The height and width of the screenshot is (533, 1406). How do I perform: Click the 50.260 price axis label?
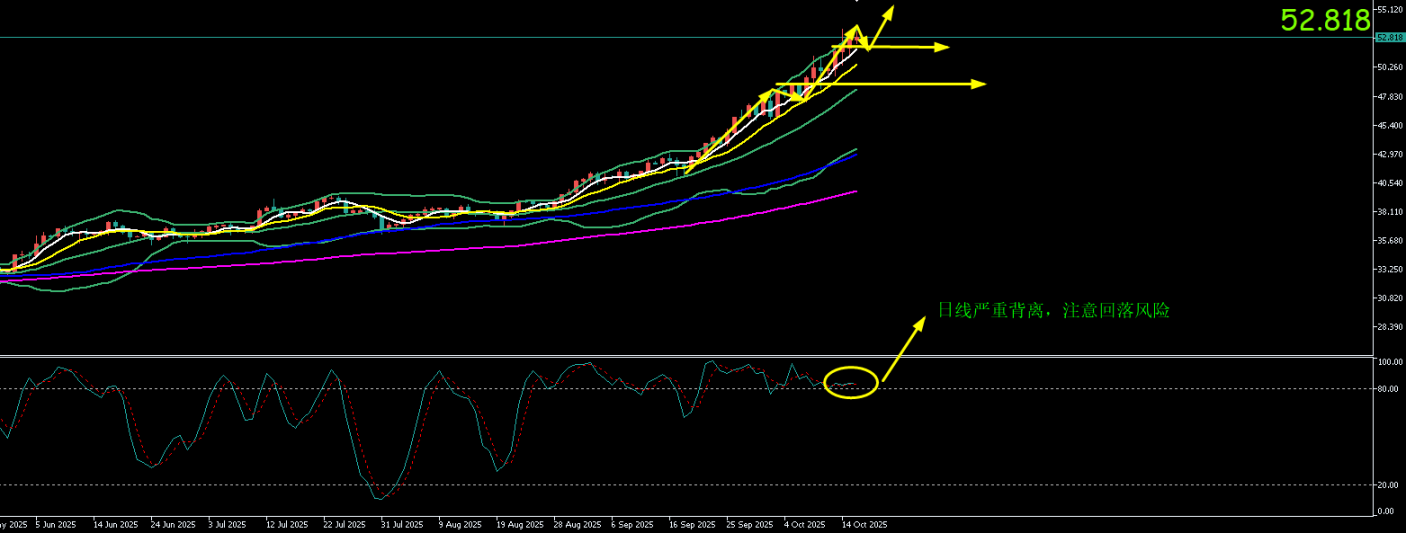click(x=1390, y=67)
